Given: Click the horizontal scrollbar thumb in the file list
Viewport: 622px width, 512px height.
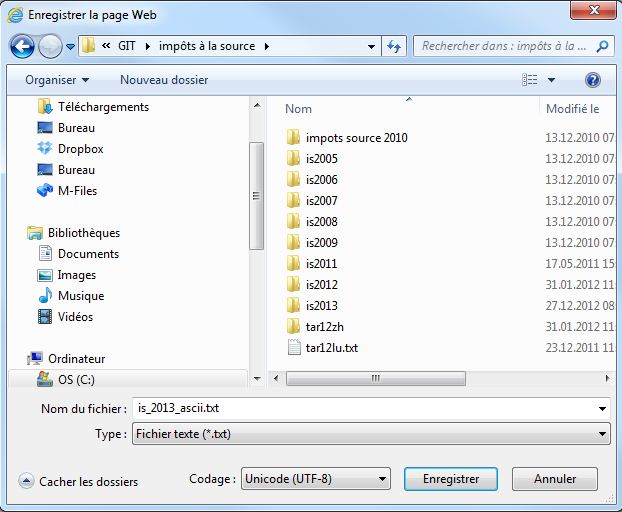Looking at the screenshot, I should [x=376, y=378].
